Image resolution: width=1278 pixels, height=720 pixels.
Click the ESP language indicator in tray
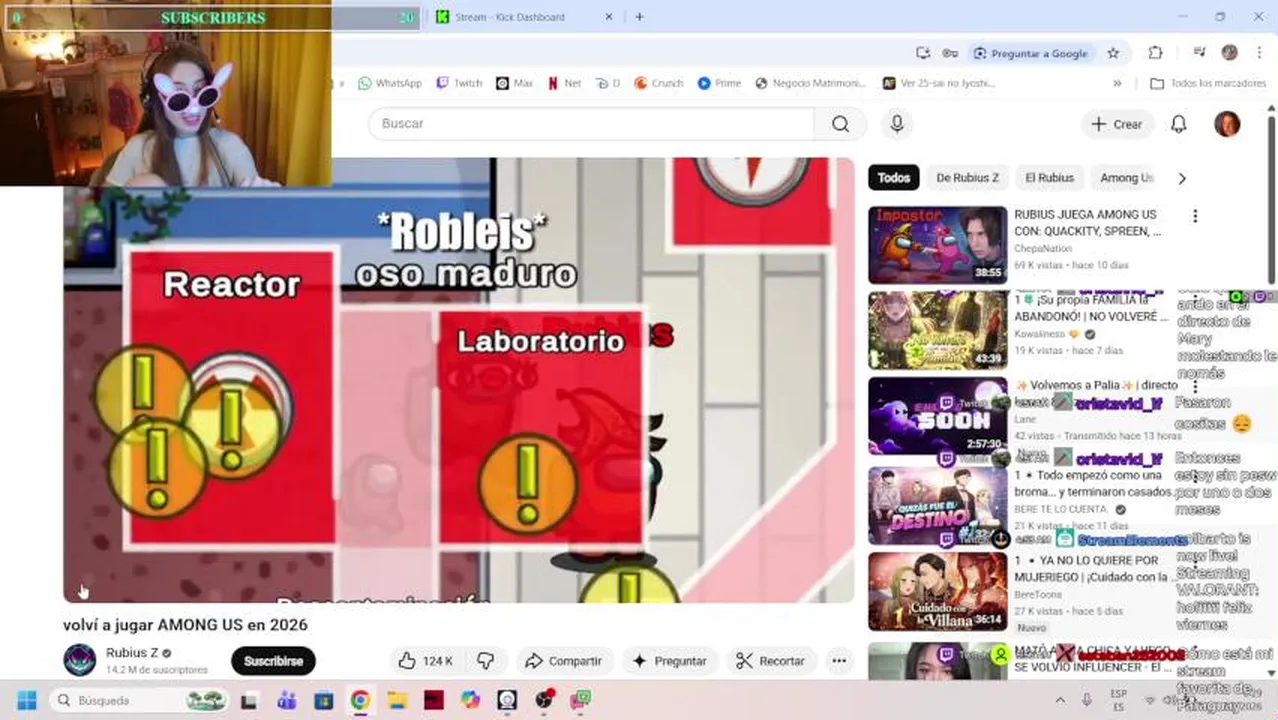tap(1118, 700)
